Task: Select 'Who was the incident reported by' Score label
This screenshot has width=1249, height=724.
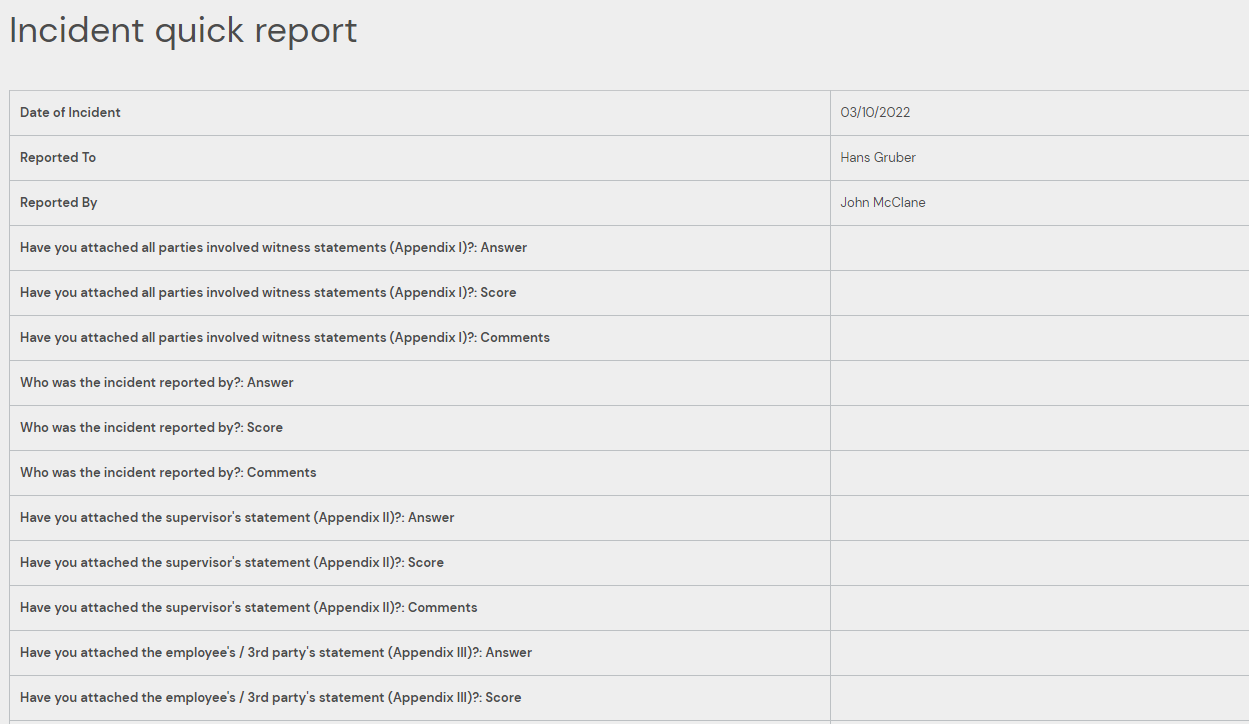Action: click(x=151, y=428)
